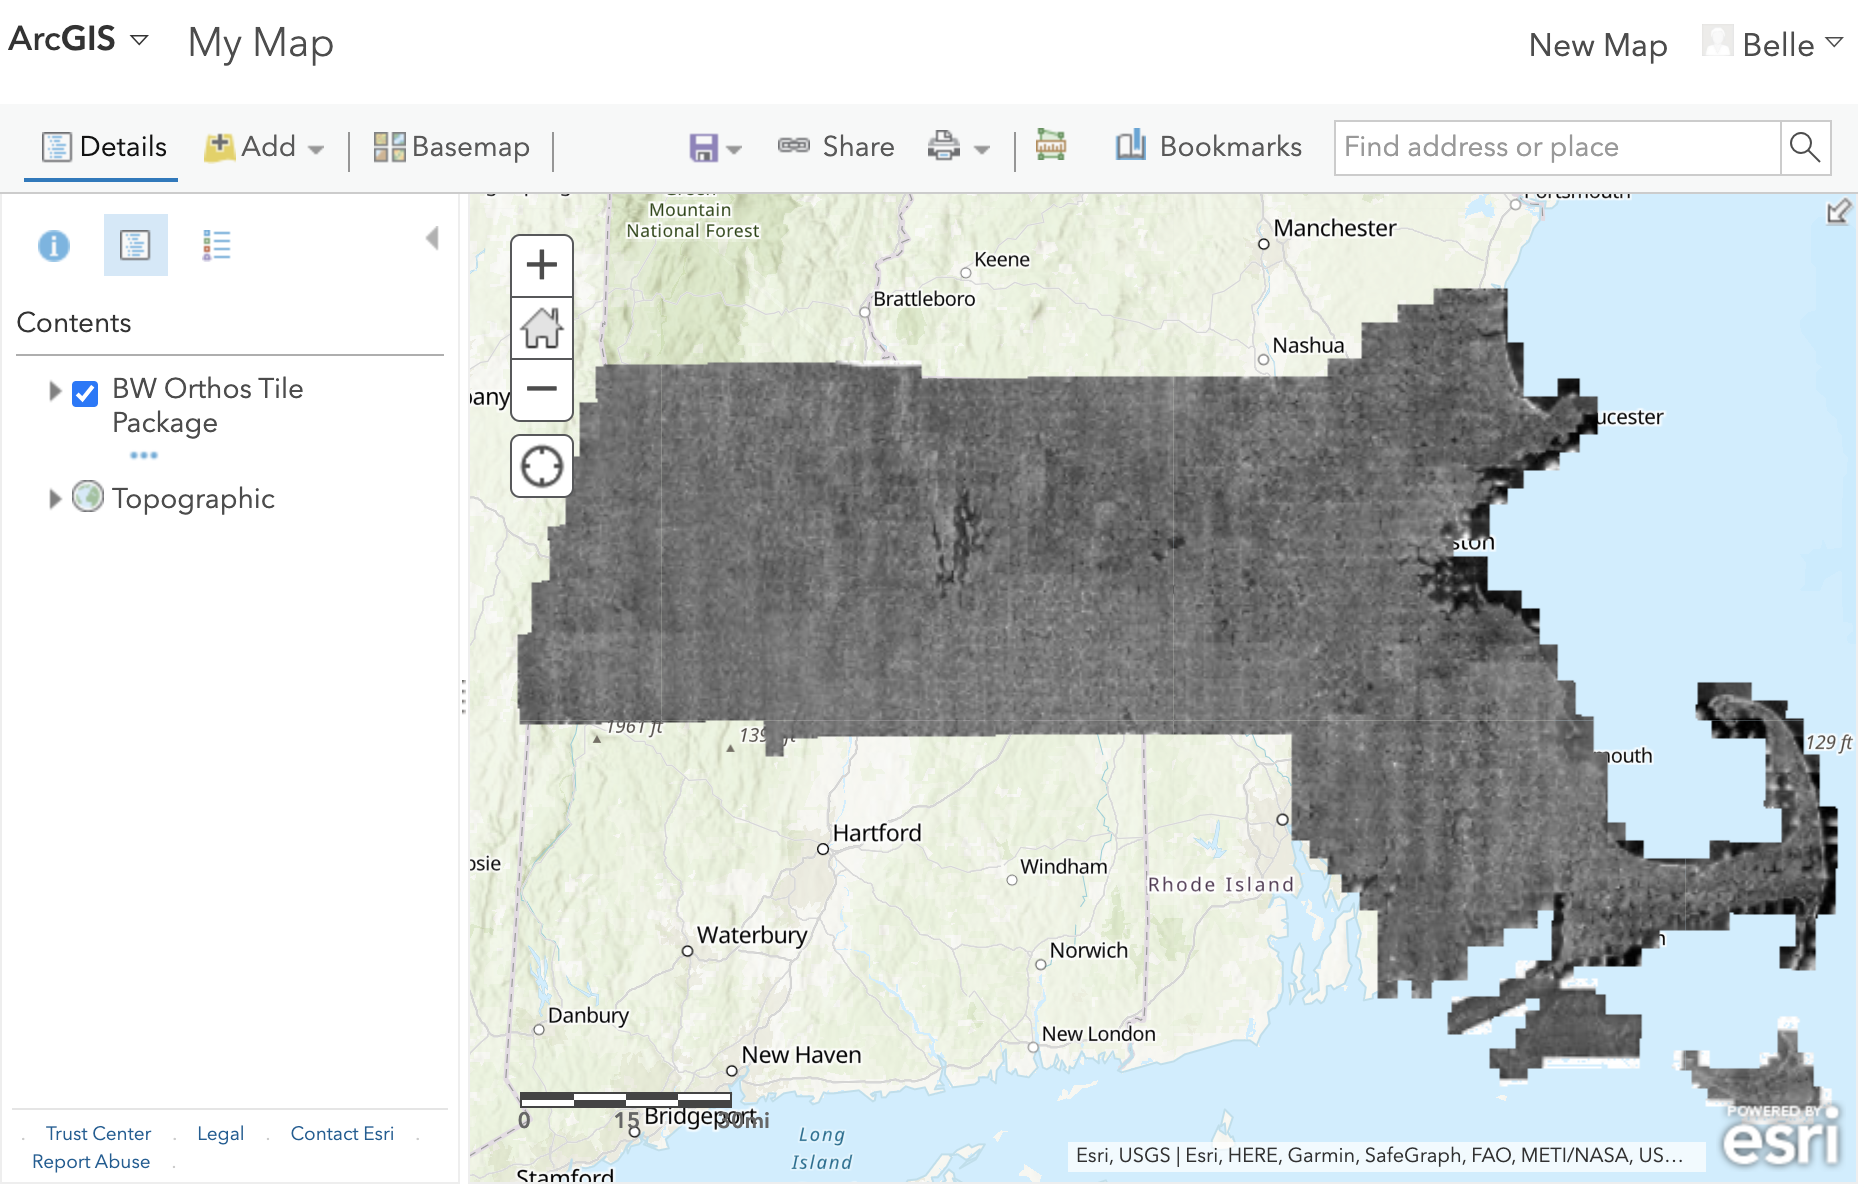Expand BW Orthos Tile Package layer

tap(55, 391)
